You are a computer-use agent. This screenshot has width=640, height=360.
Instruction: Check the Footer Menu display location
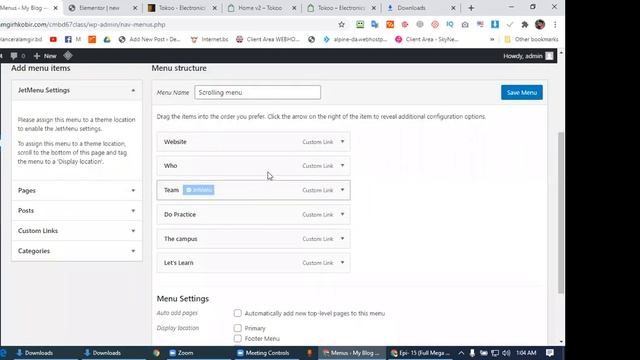238,338
